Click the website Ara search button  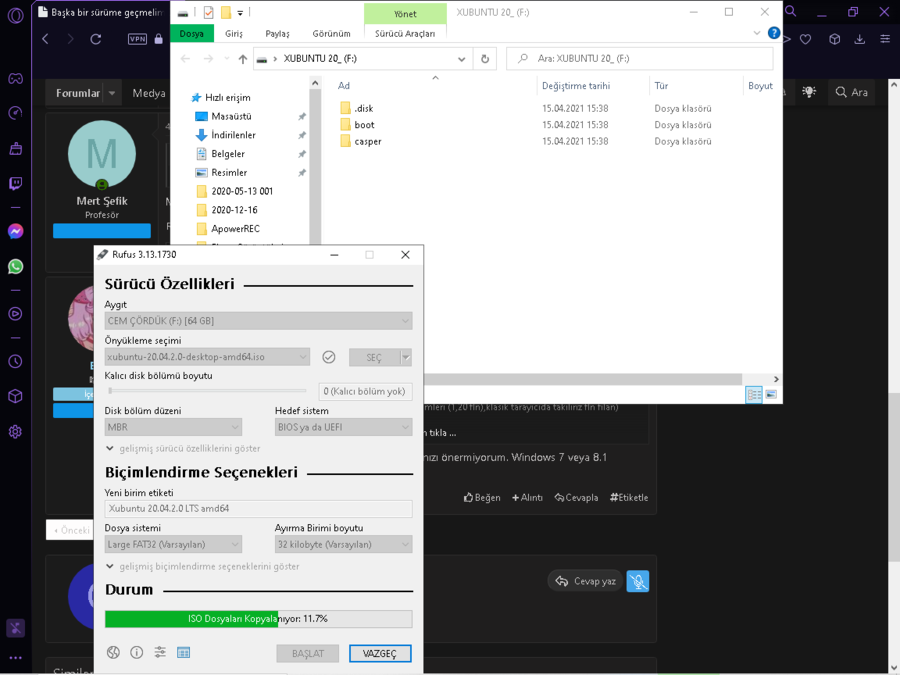pos(851,92)
